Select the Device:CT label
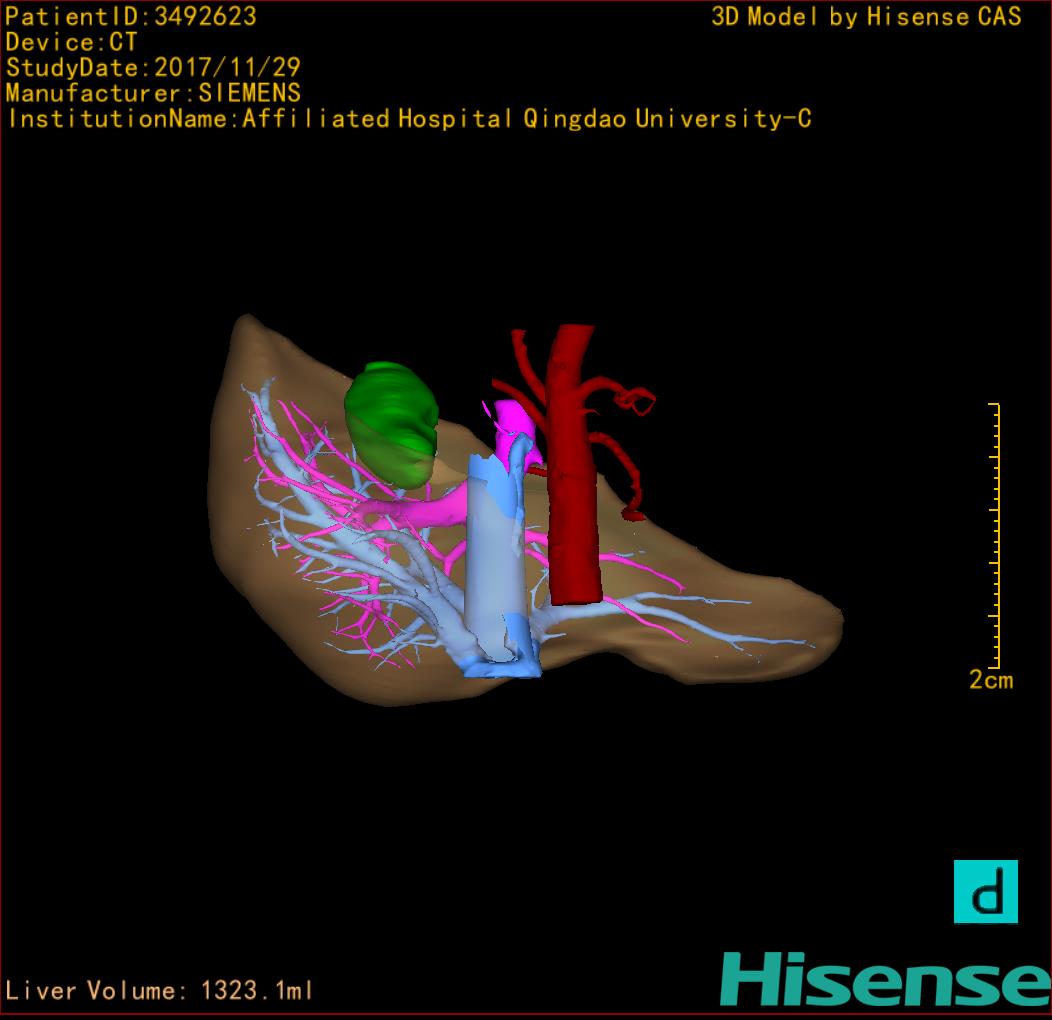 72,43
